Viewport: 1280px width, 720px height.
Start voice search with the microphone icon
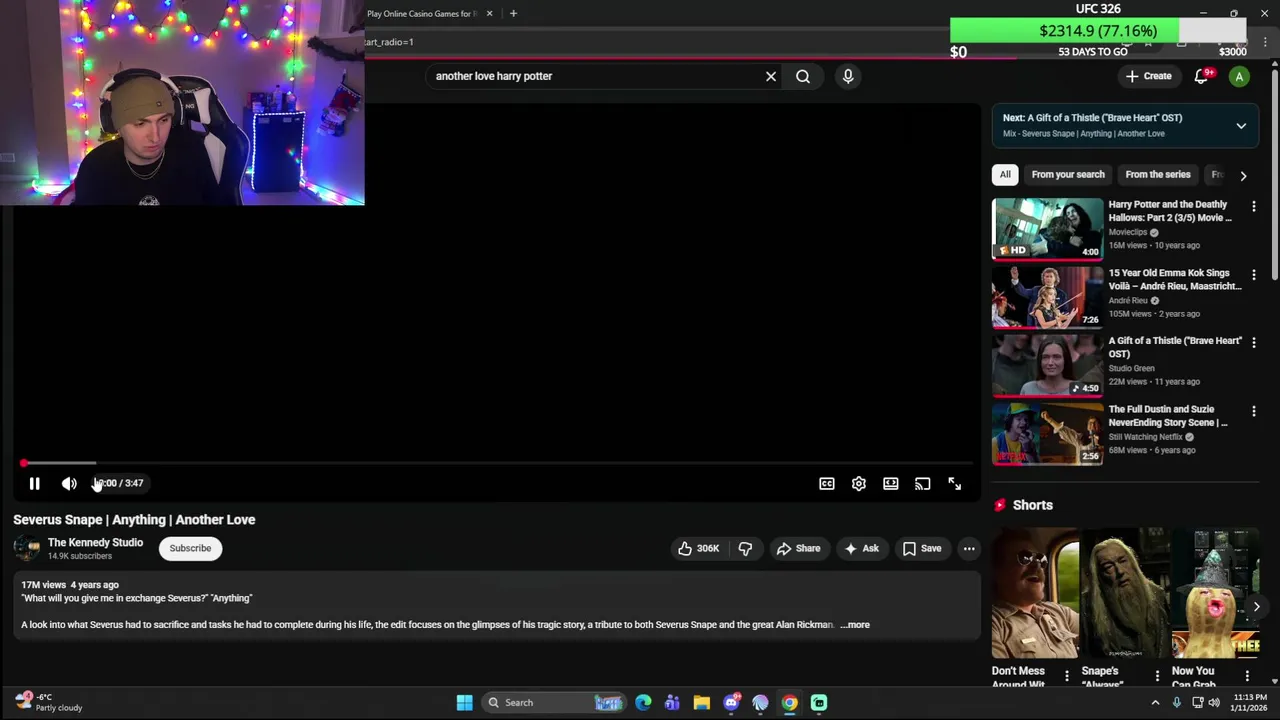point(848,76)
